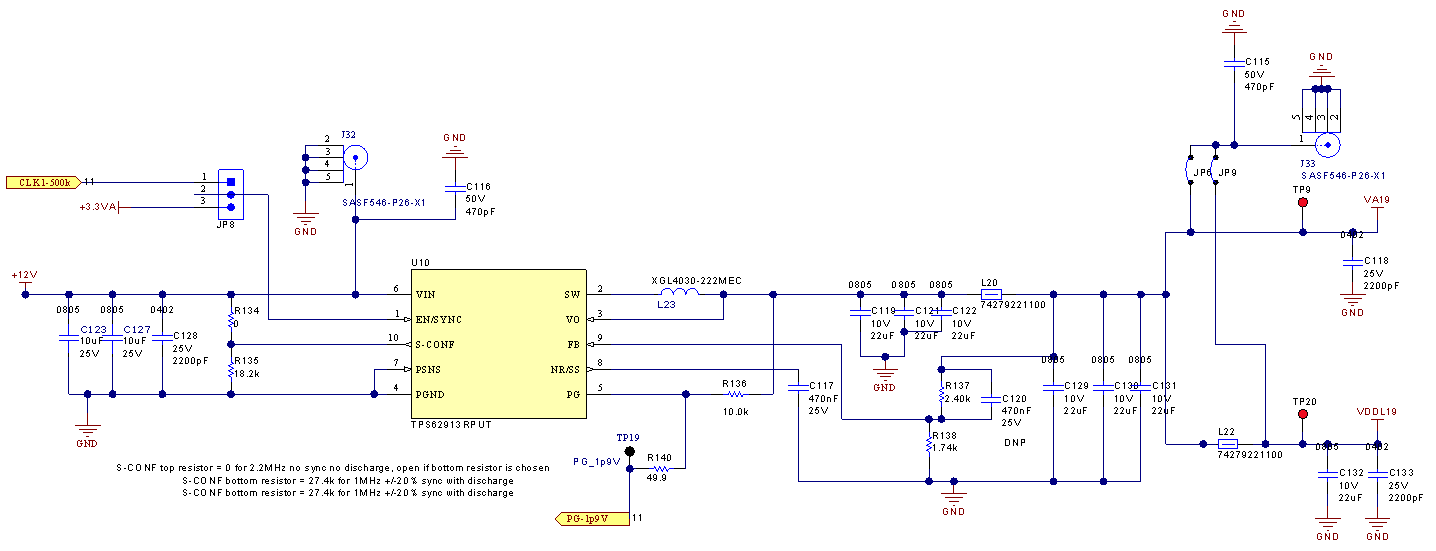Image resolution: width=1436 pixels, height=551 pixels.
Task: Select the DNP label under C120
Action: 1014,442
